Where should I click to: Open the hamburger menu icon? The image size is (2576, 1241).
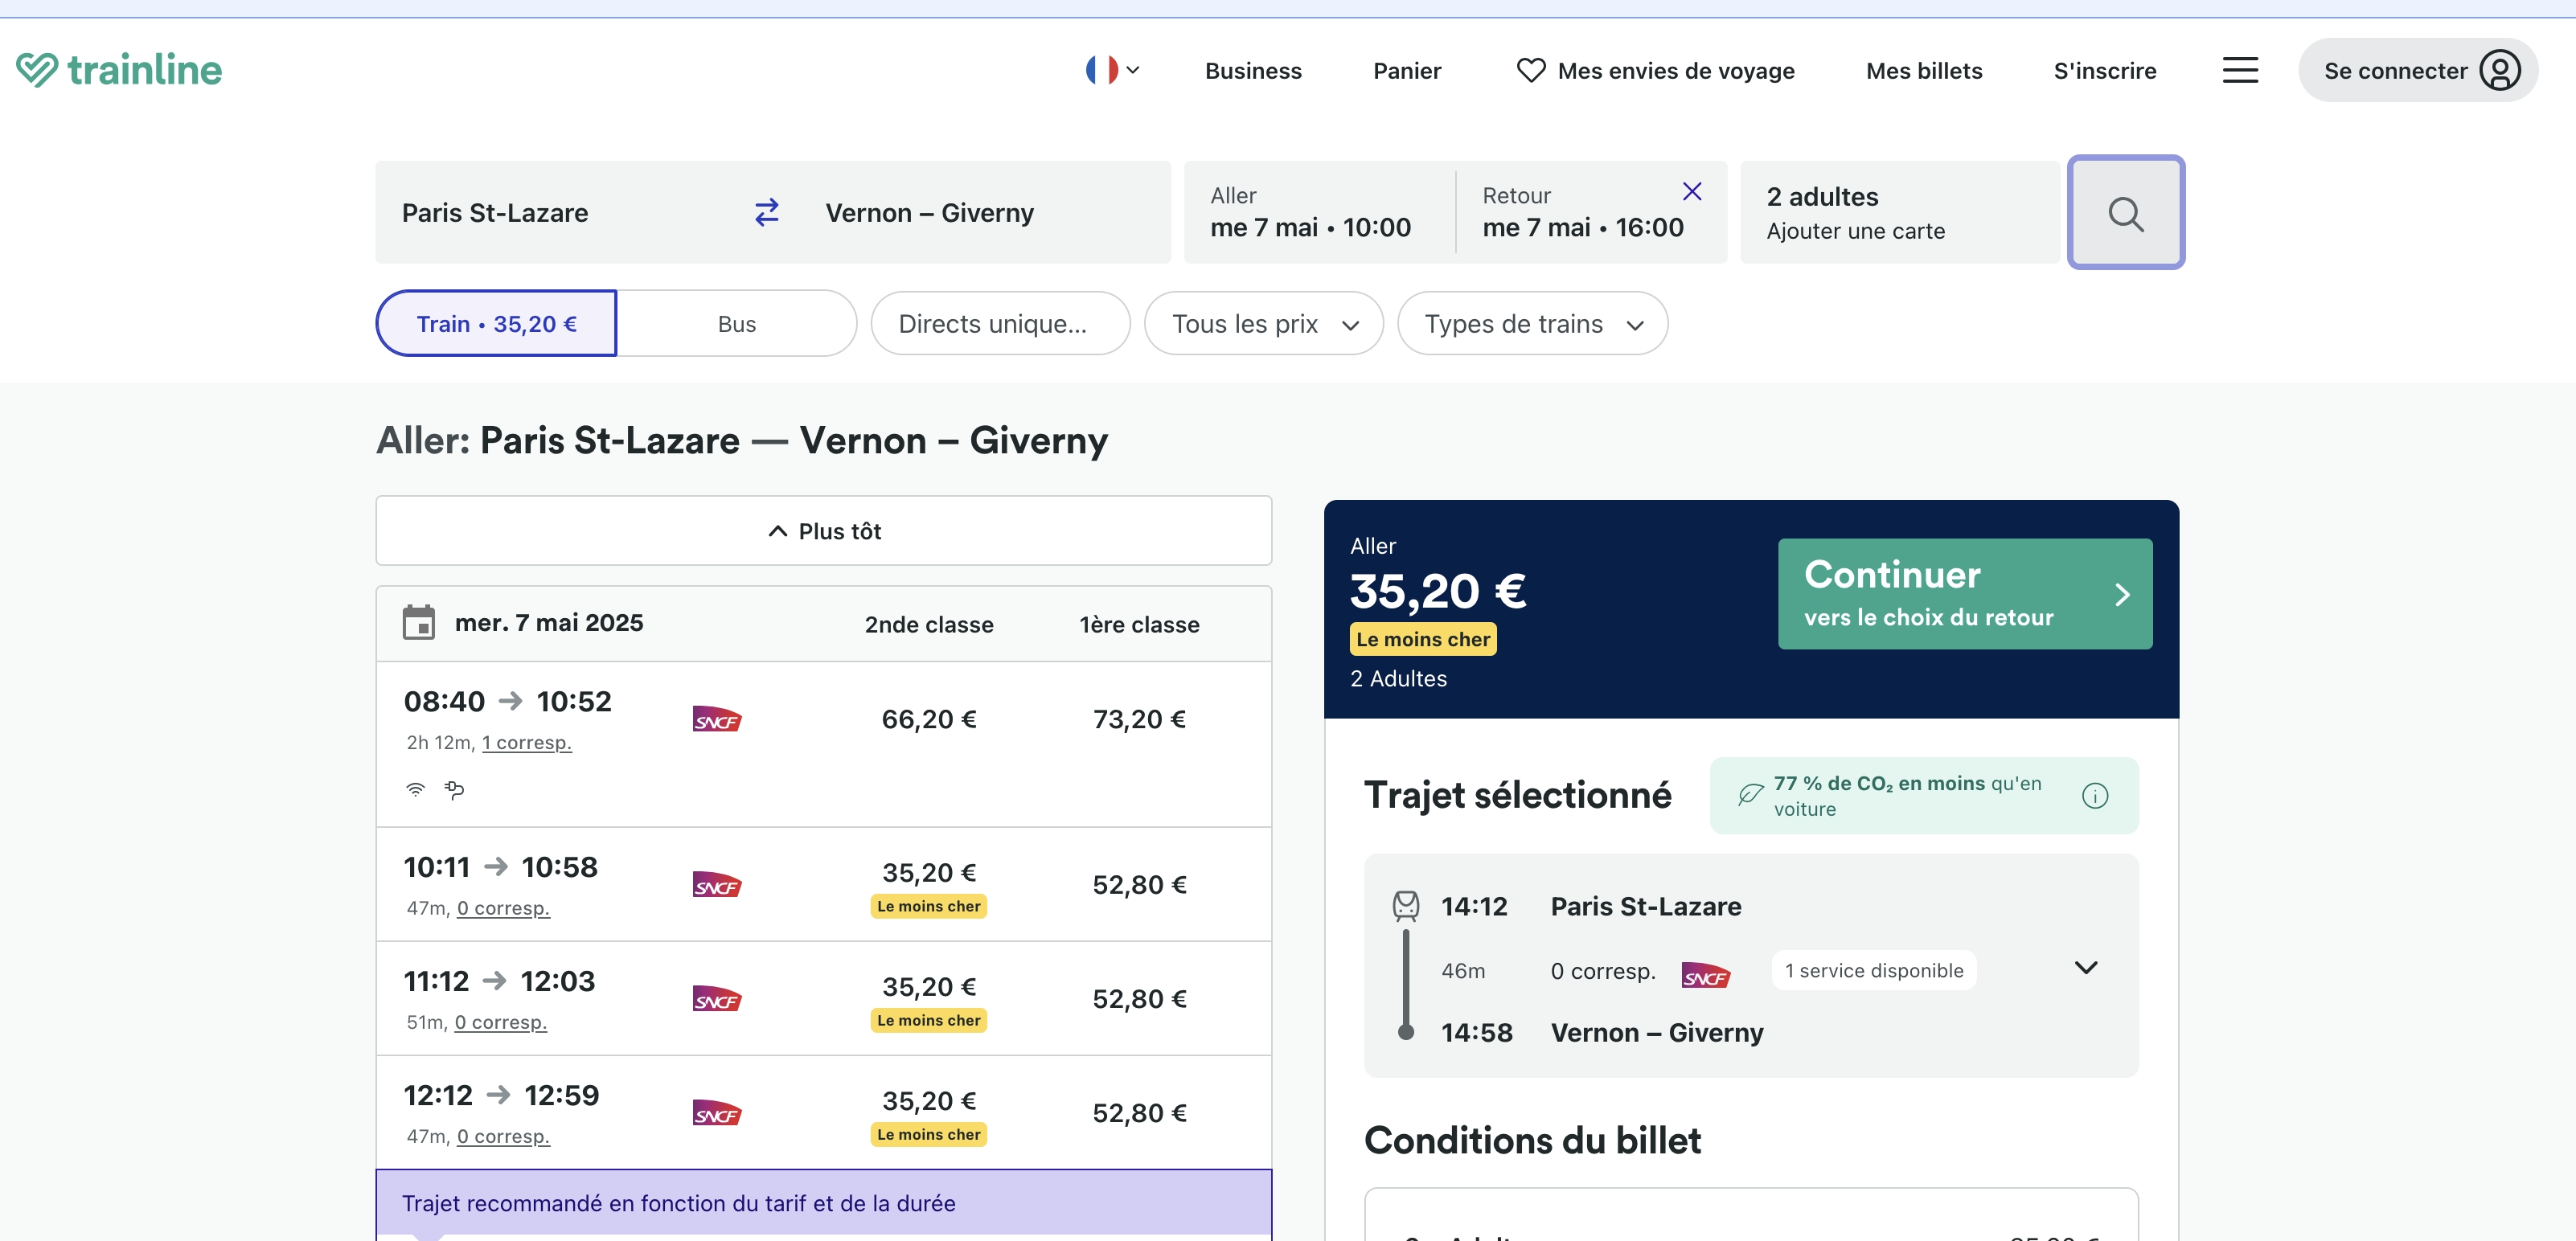point(2240,70)
